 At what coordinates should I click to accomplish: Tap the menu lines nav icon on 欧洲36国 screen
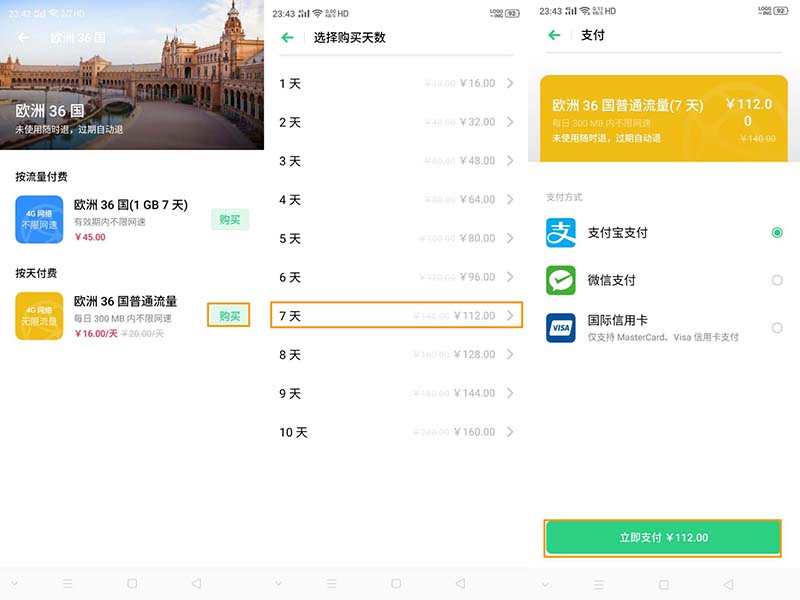(x=67, y=583)
